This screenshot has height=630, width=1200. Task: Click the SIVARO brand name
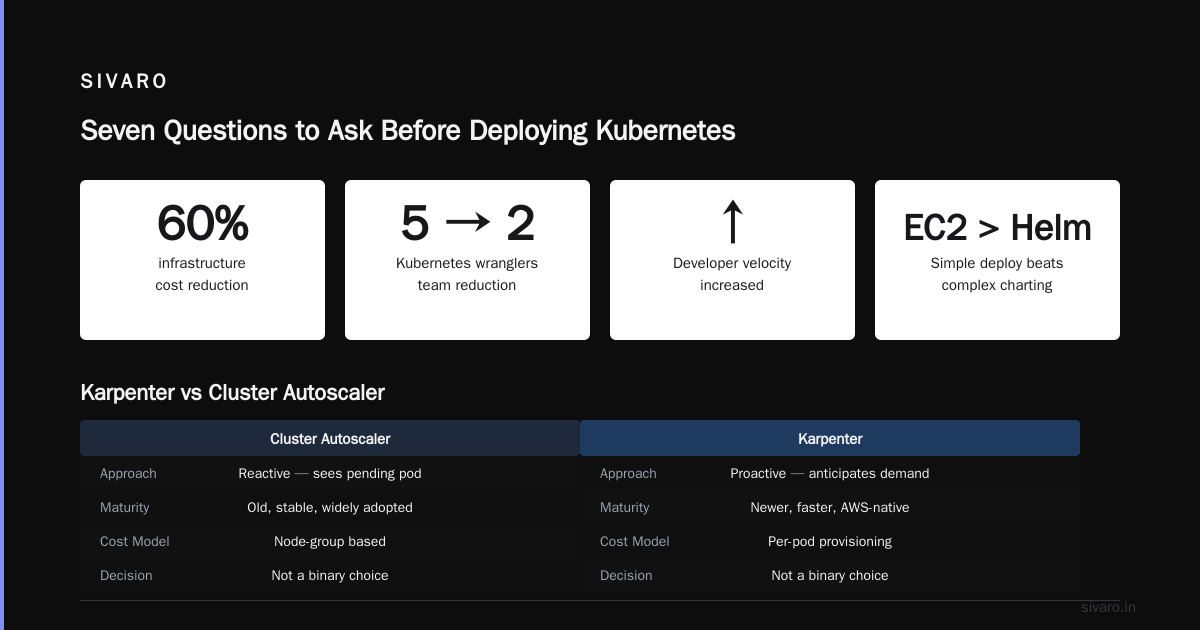tap(124, 82)
